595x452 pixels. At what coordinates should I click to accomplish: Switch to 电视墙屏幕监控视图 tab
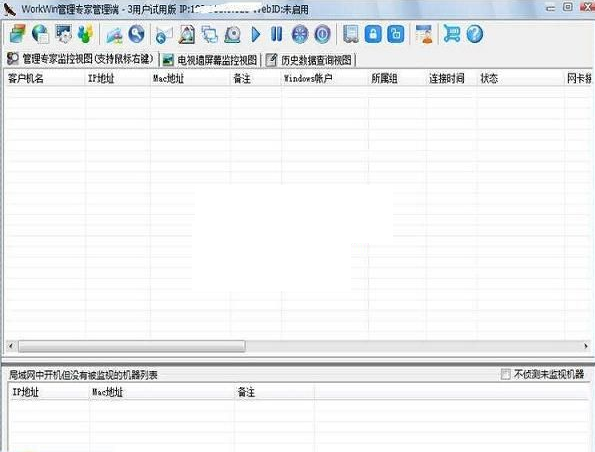(x=211, y=60)
